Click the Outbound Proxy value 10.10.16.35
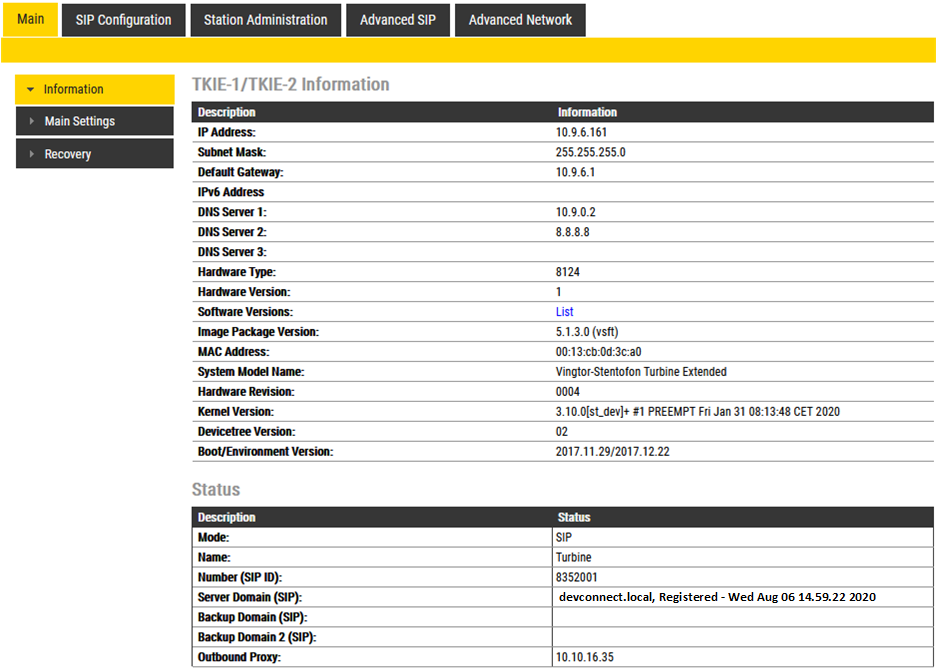The width and height of the screenshot is (937, 670). [x=585, y=657]
